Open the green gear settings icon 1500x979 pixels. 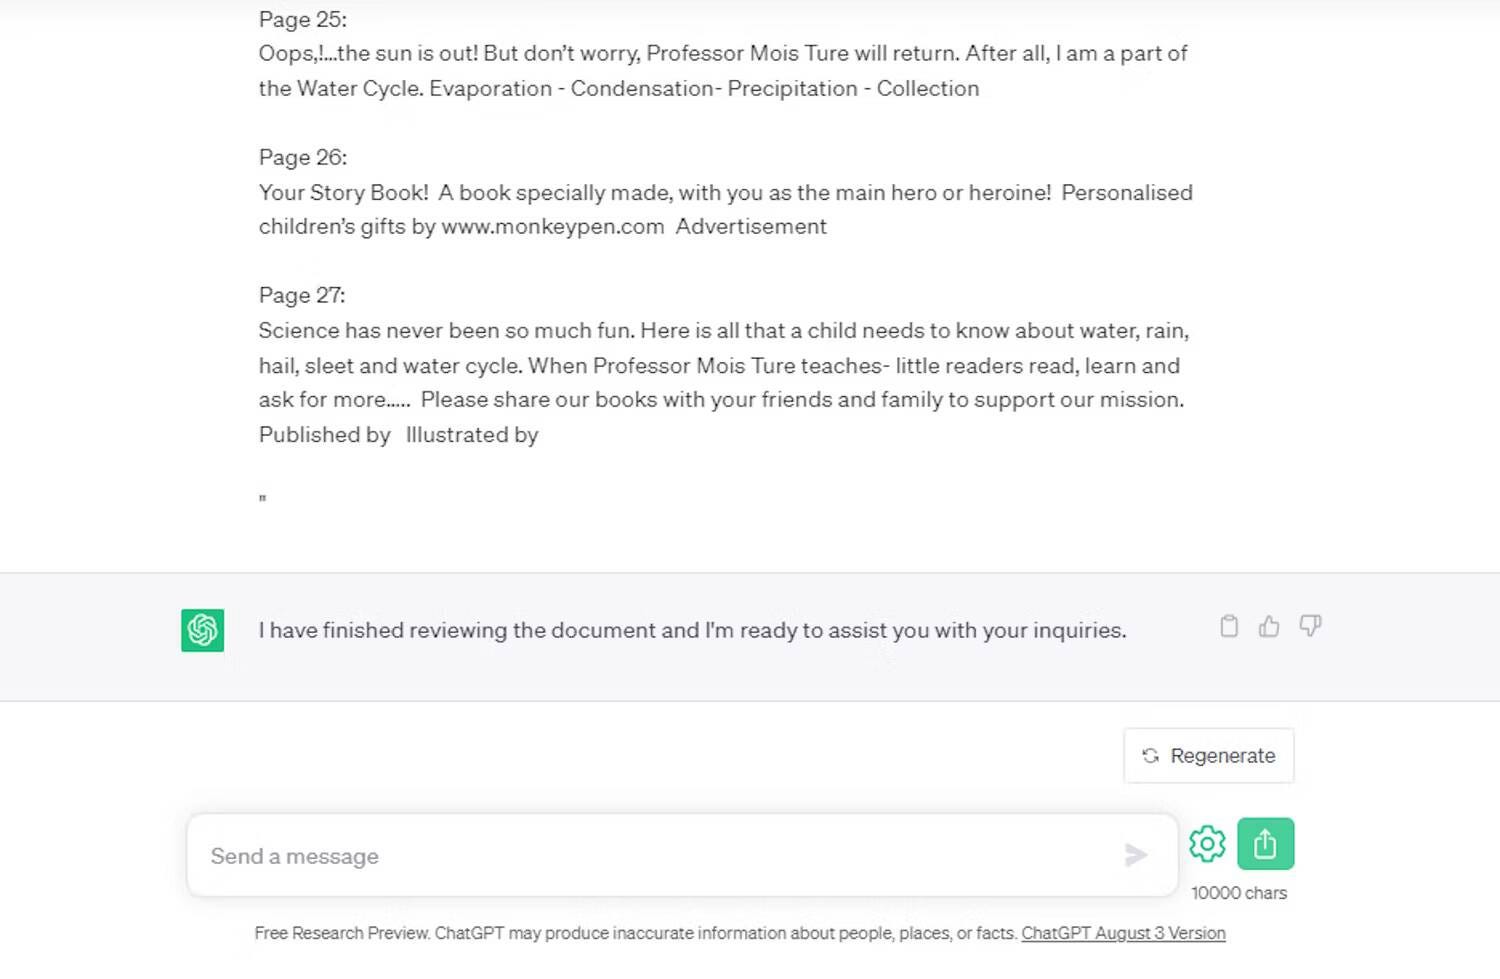1207,844
